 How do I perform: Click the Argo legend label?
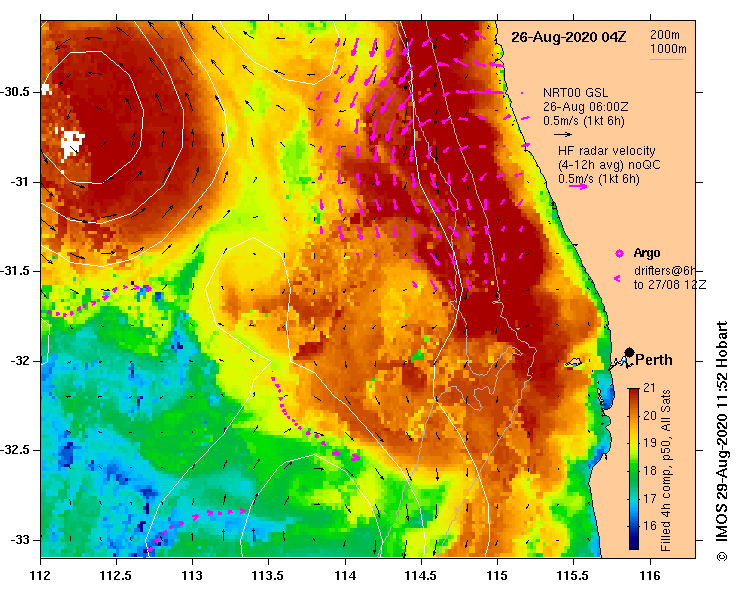pos(647,253)
